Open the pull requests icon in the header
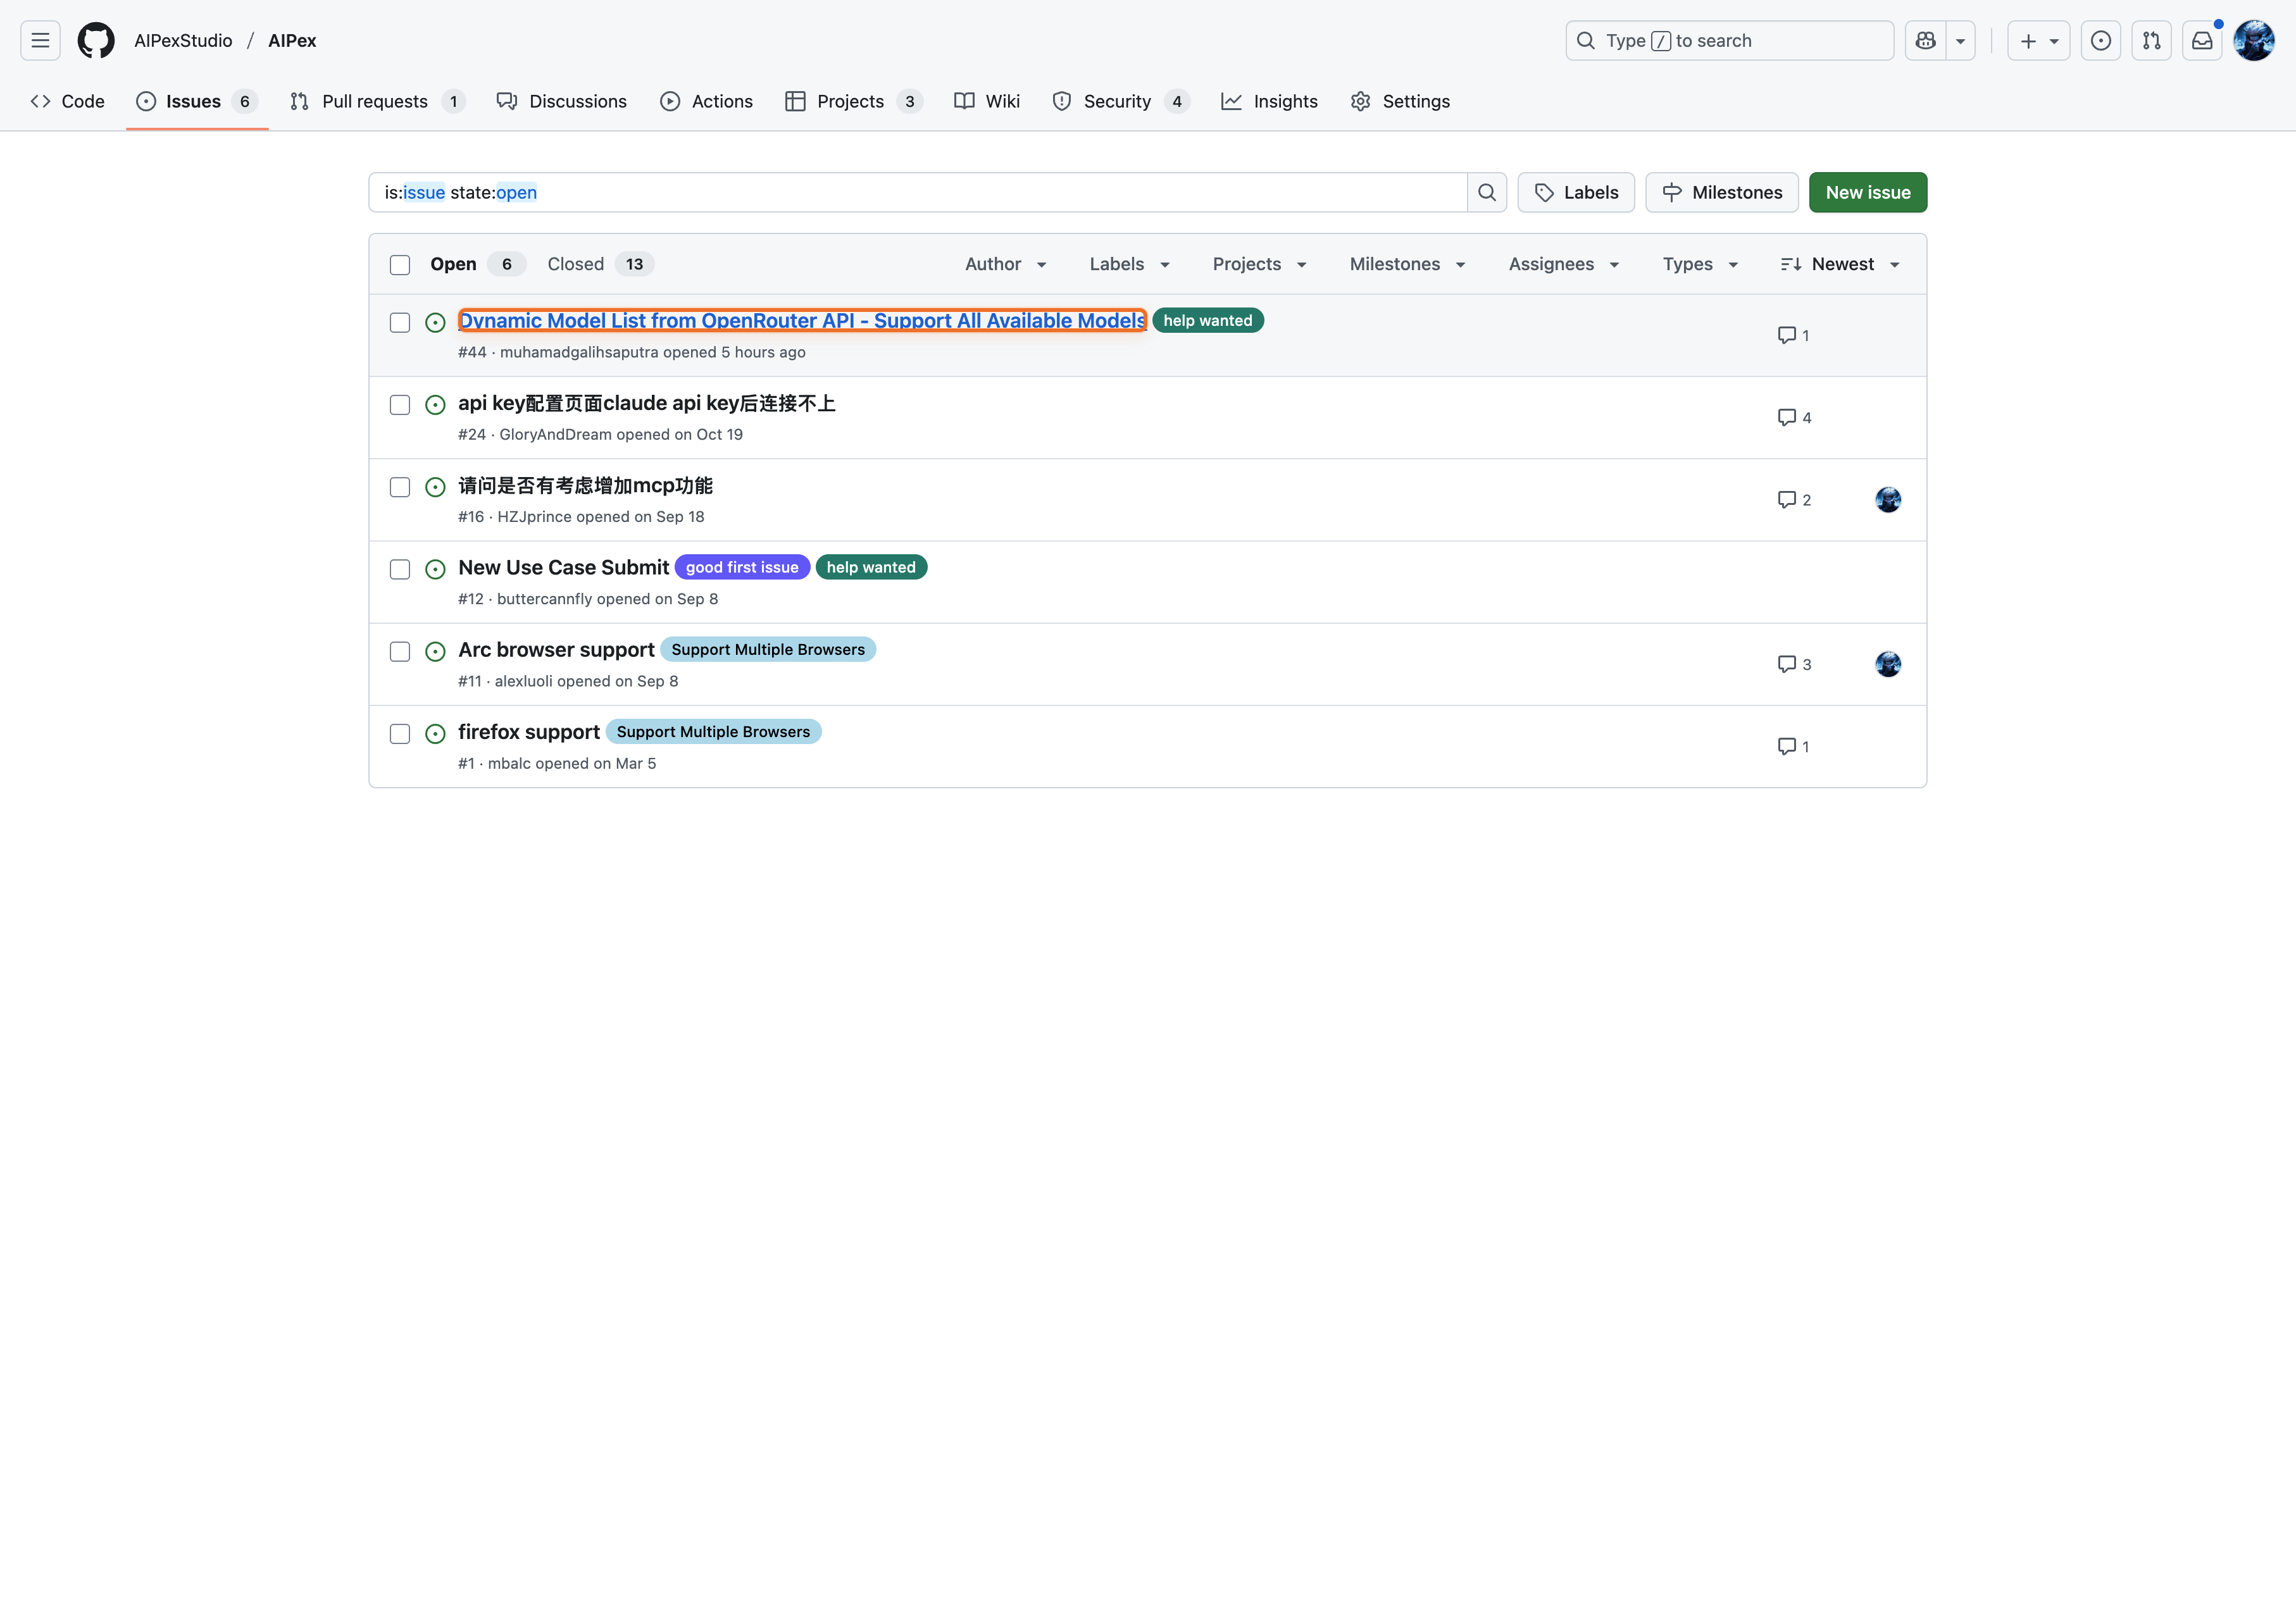The image size is (2296, 1602). click(x=2152, y=40)
